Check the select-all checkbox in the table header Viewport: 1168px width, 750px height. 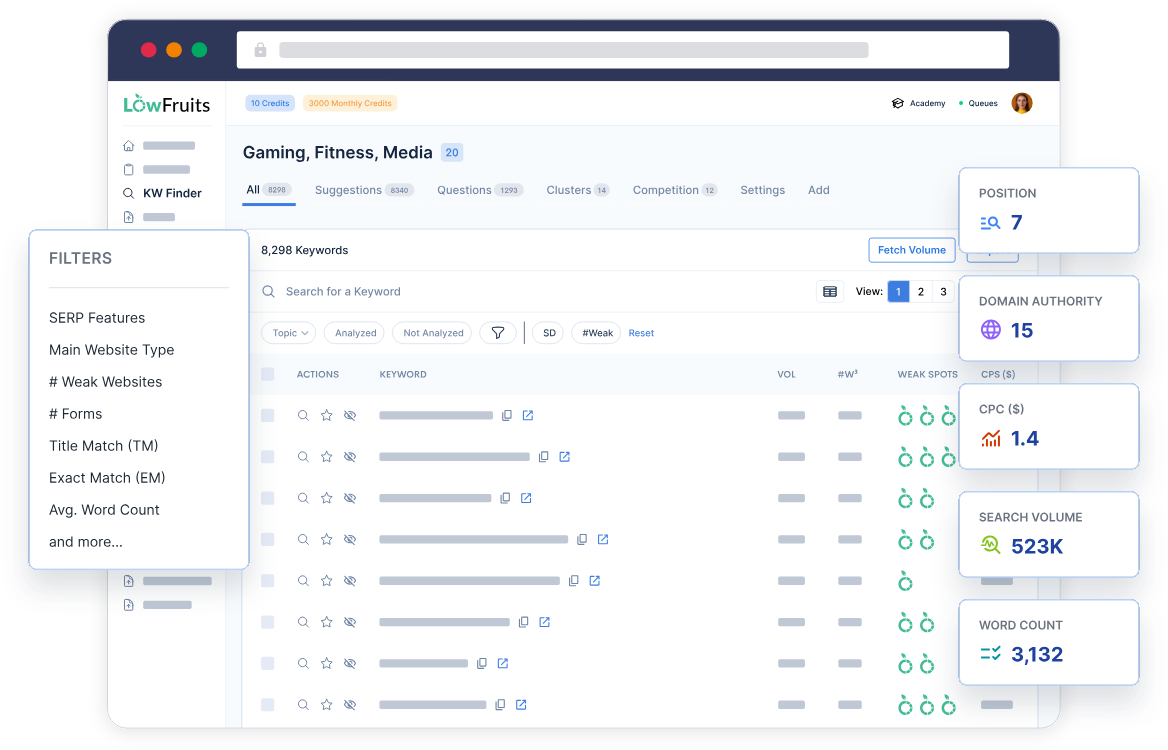point(267,373)
